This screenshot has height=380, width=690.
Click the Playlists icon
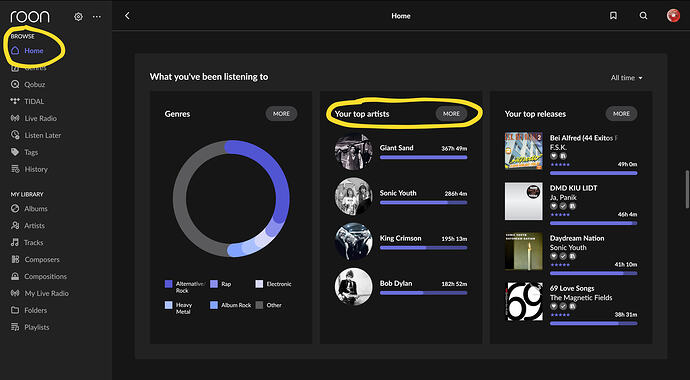pyautogui.click(x=15, y=327)
